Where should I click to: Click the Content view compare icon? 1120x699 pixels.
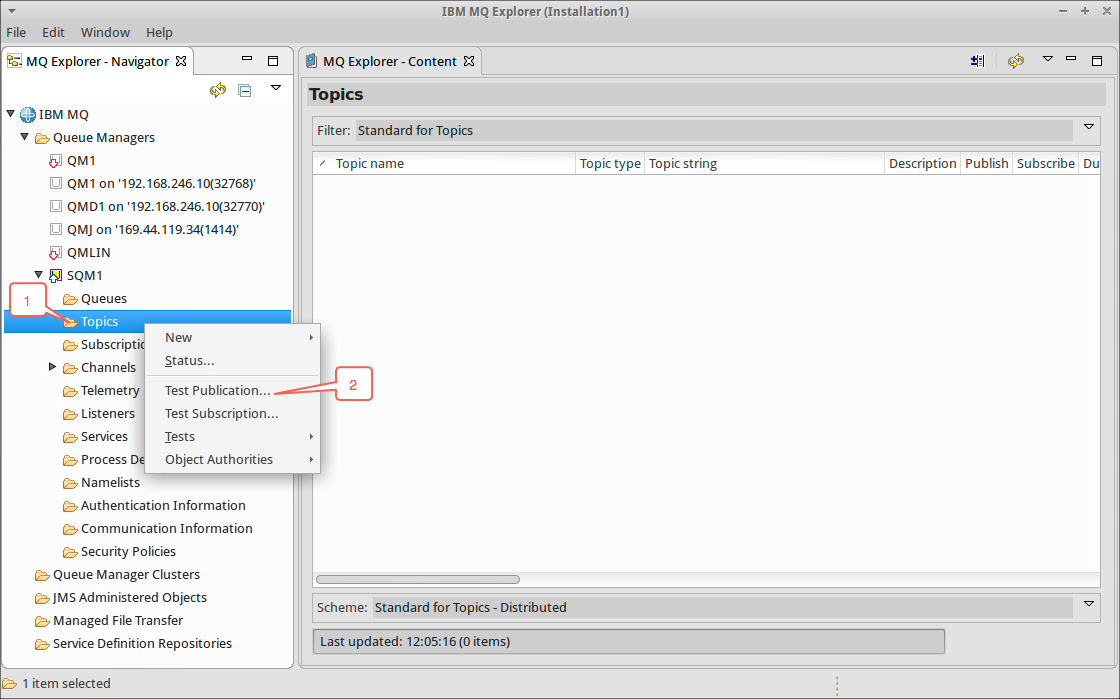978,61
